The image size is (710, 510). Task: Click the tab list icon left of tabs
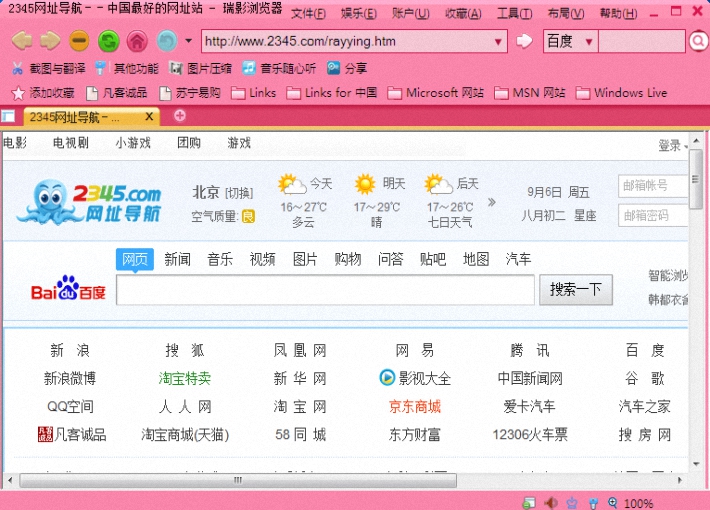(8, 116)
